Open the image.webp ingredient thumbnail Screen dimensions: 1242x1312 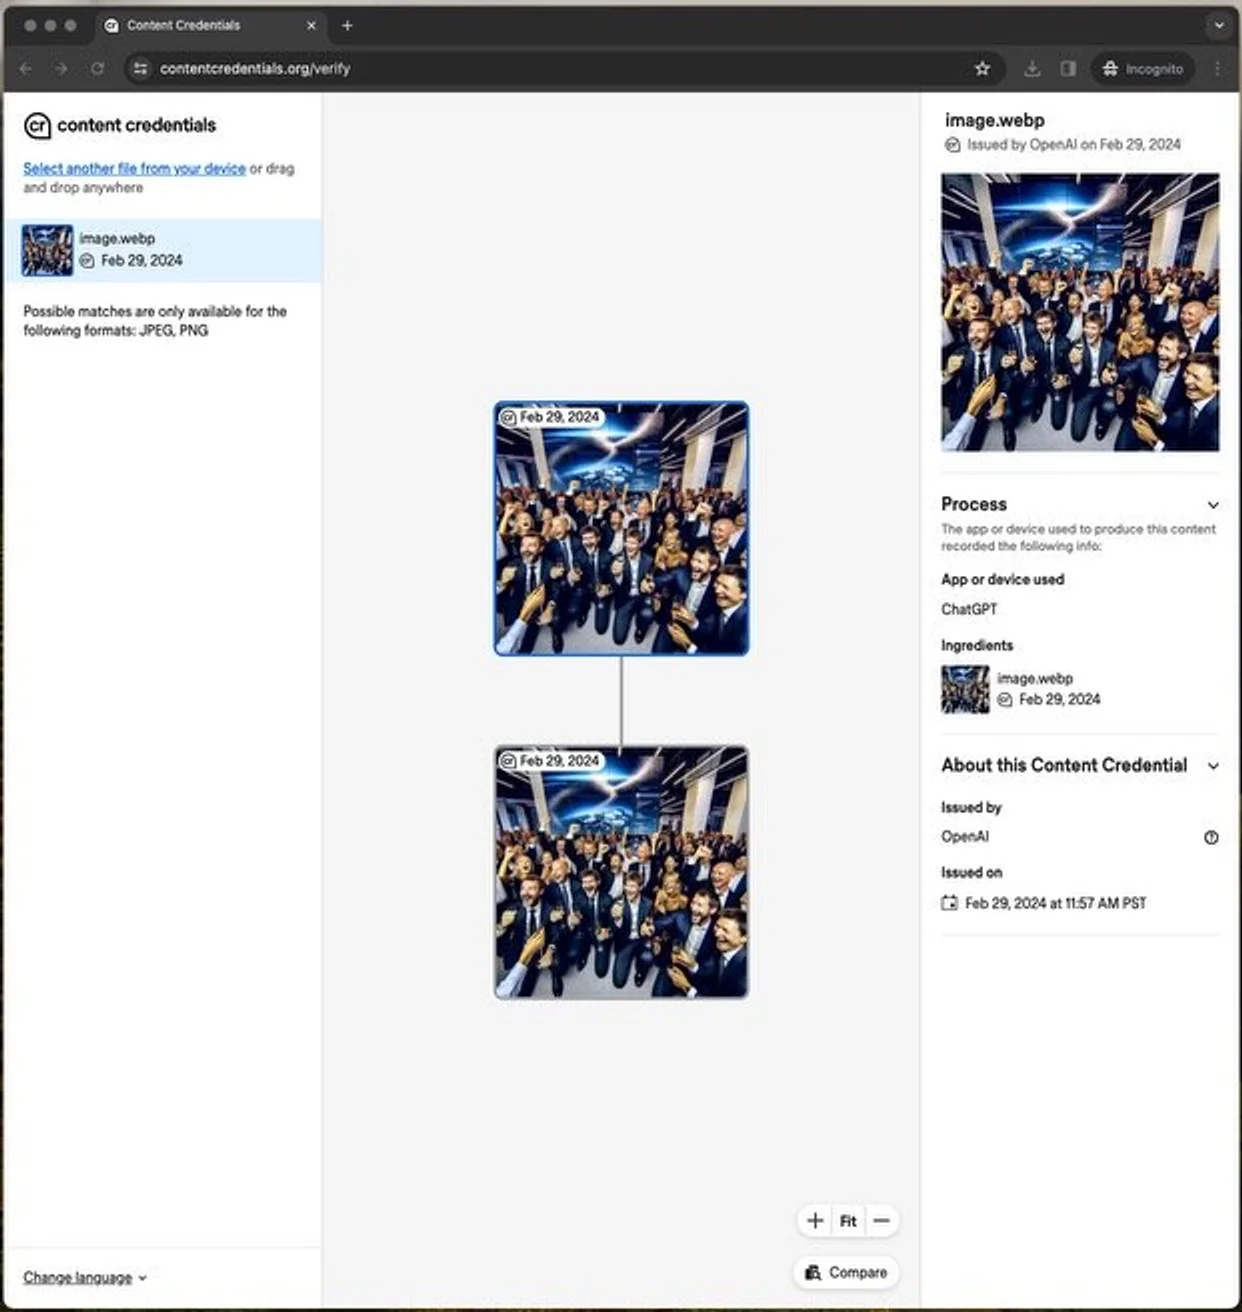tap(965, 689)
